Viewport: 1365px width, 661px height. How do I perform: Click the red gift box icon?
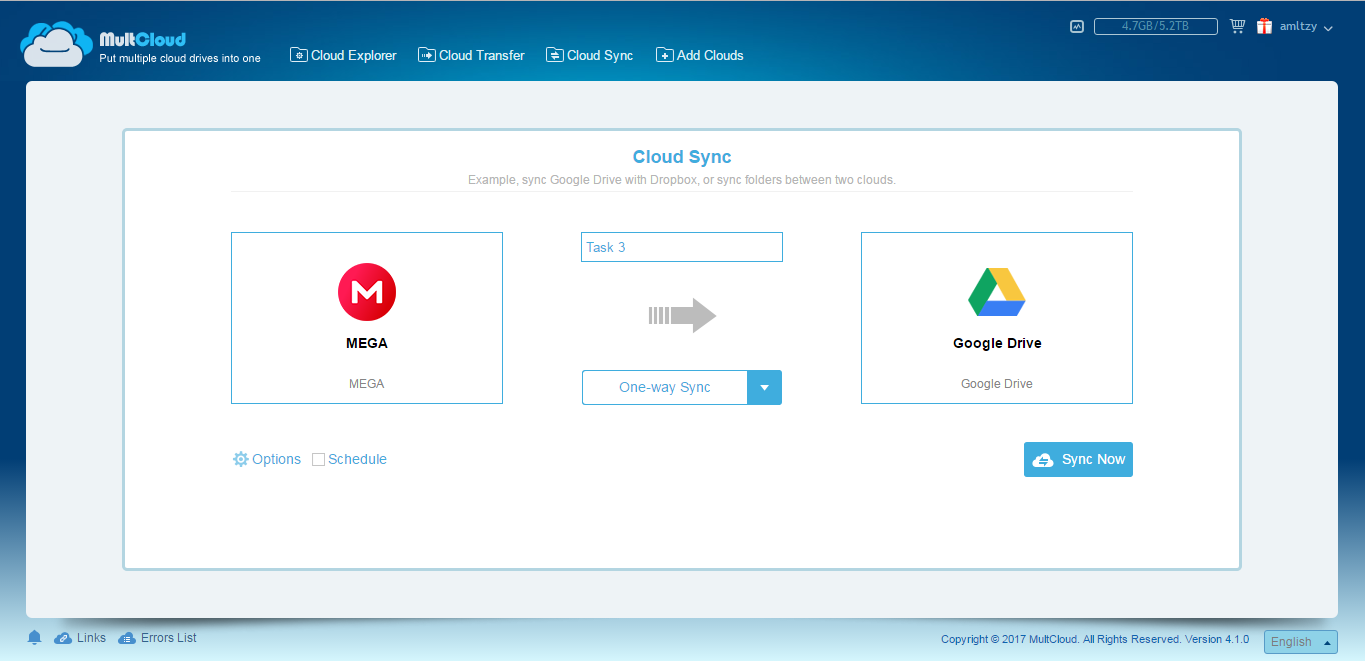[1264, 26]
